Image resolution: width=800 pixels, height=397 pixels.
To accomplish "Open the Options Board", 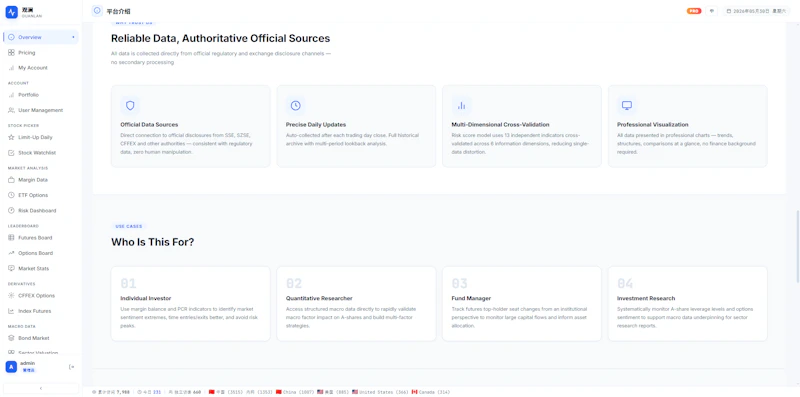I will (x=41, y=253).
